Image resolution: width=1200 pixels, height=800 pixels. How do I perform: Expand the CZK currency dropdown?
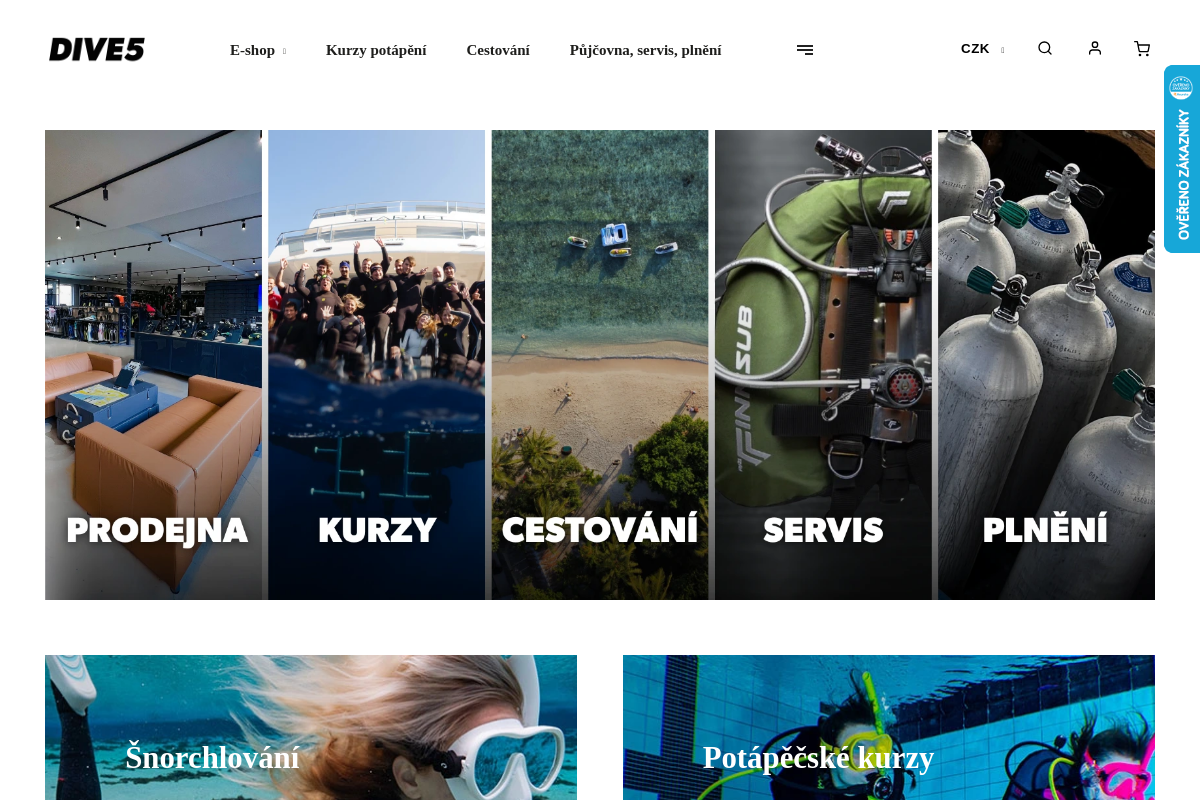(x=1002, y=50)
